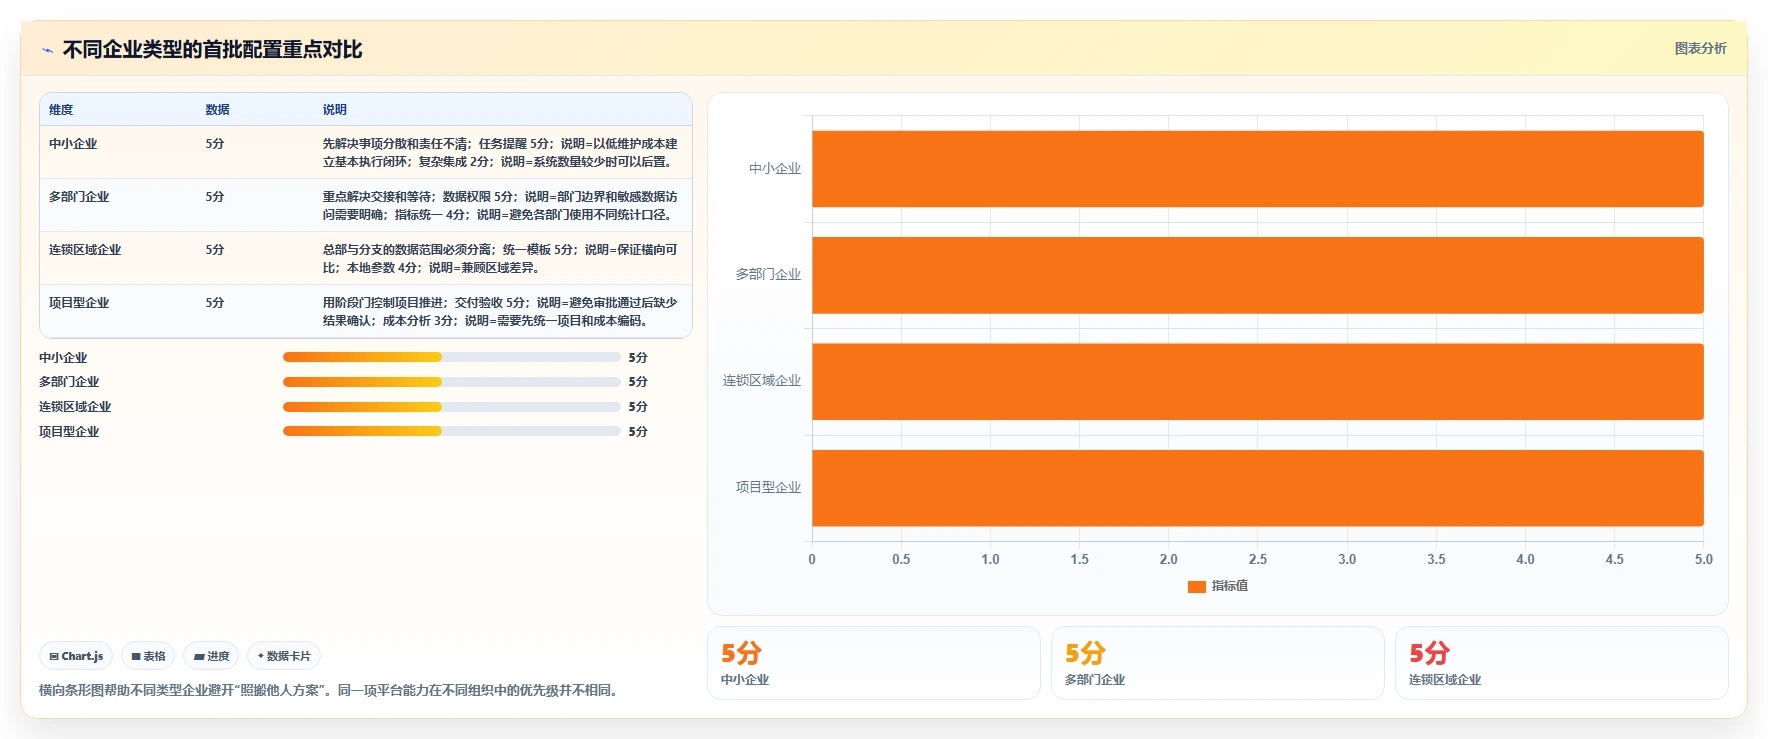This screenshot has width=1768, height=739.
Task: Click the 5.0 x-axis tick label
Action: click(x=1704, y=560)
